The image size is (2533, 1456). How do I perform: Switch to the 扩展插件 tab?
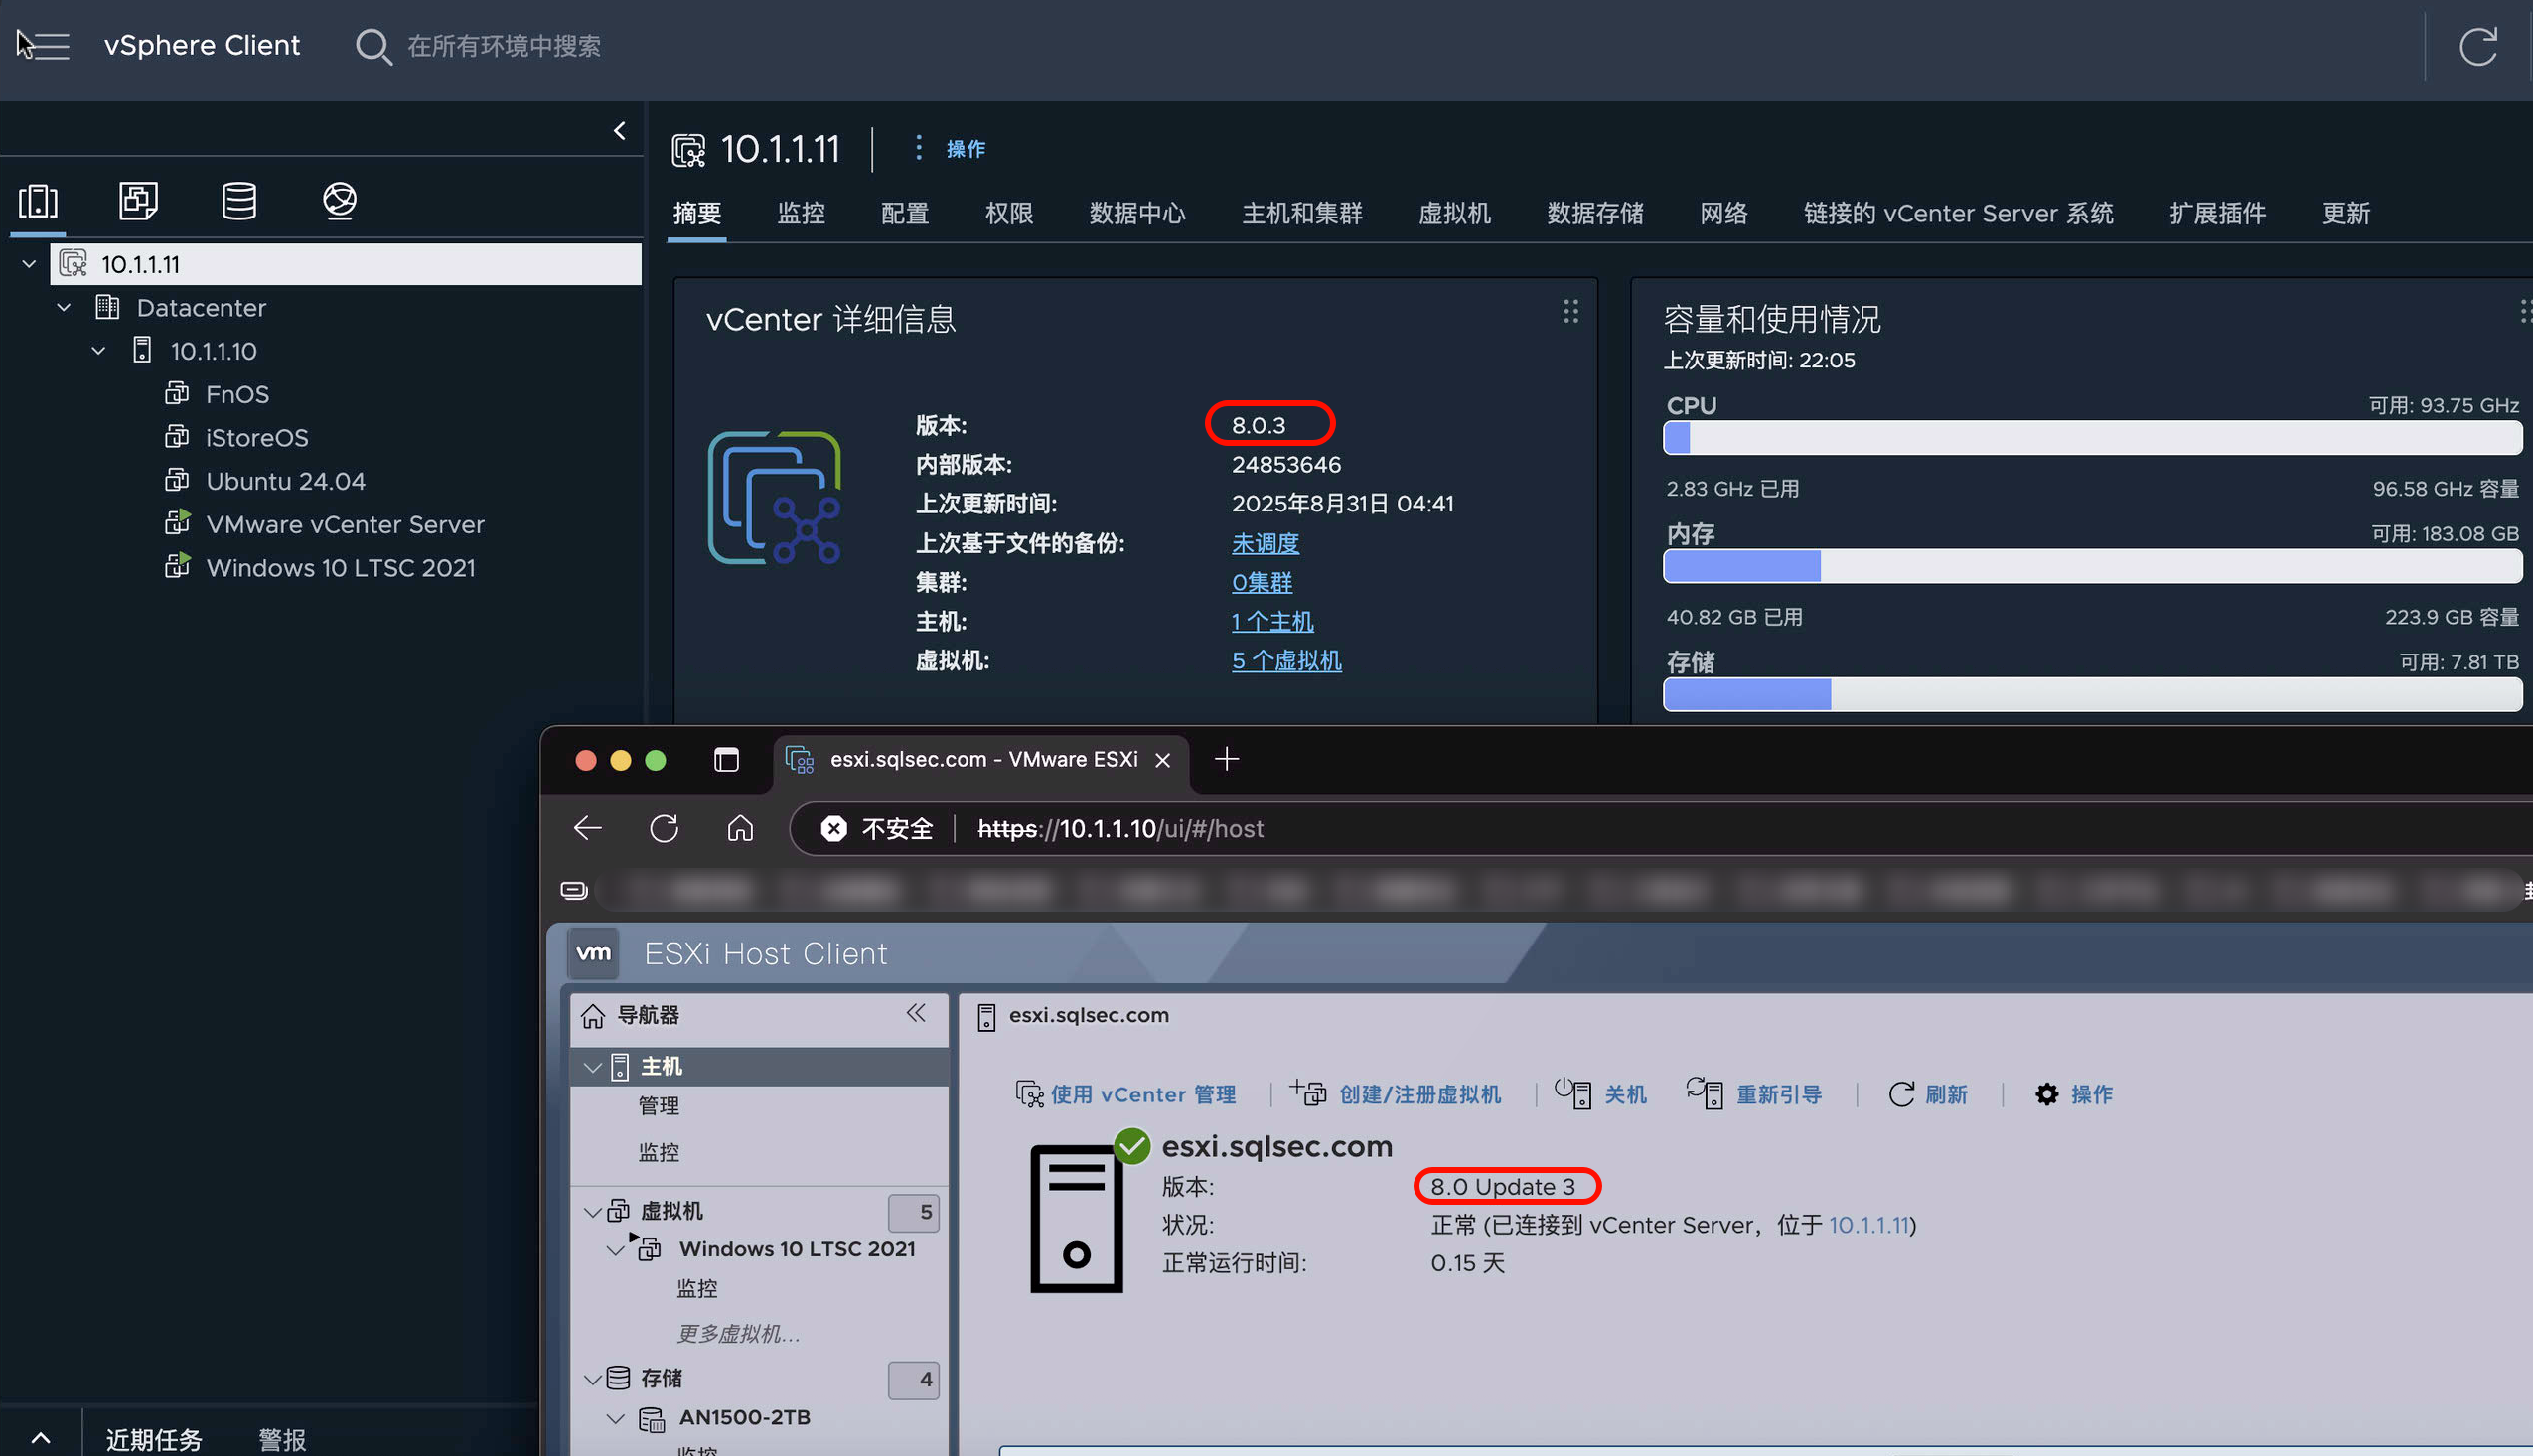tap(2217, 213)
